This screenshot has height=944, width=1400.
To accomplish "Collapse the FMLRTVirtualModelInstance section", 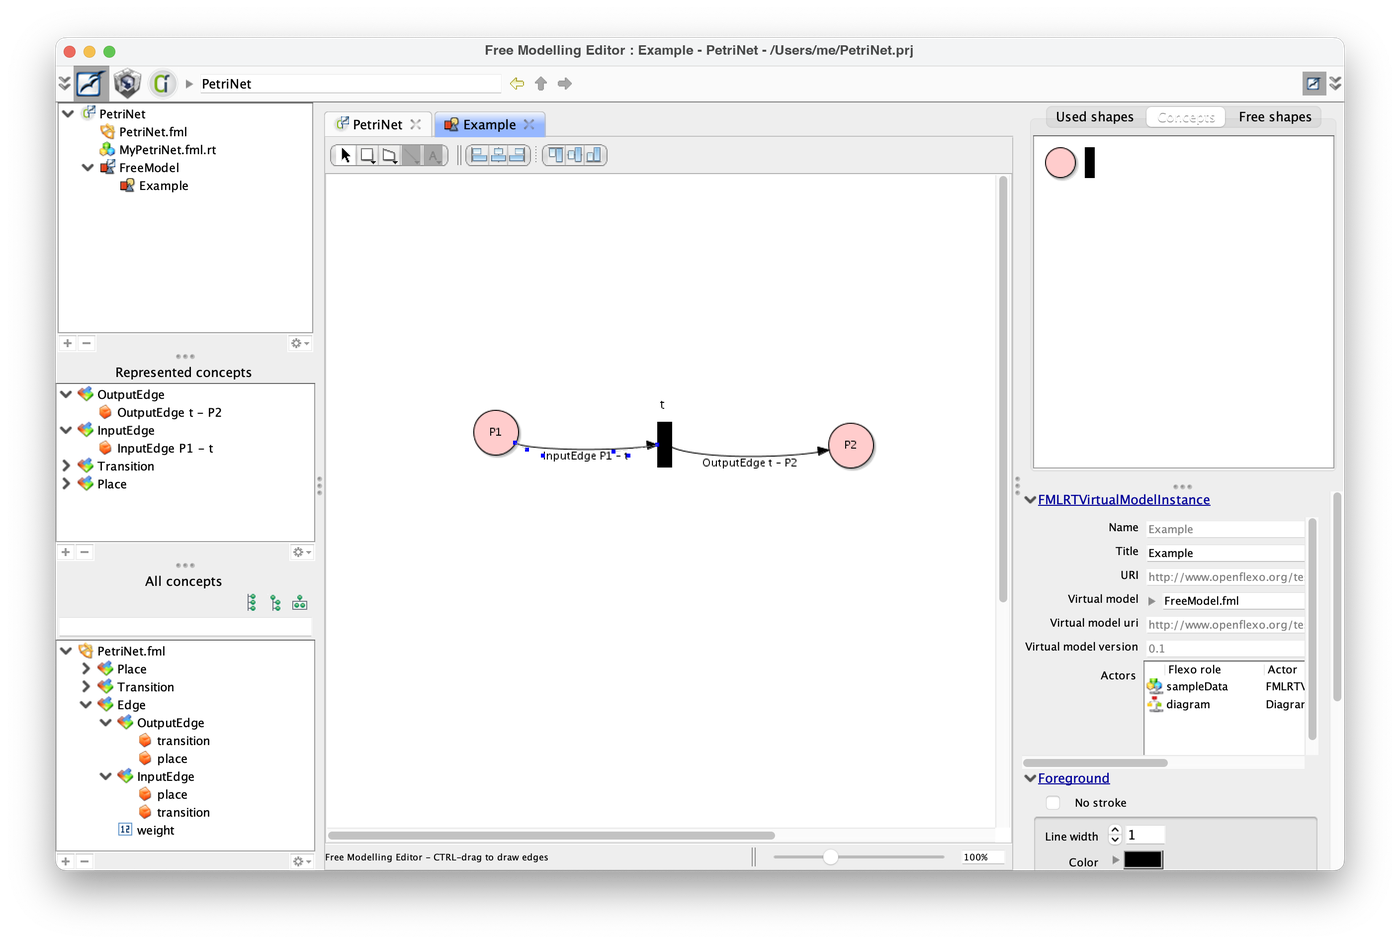I will (1030, 500).
